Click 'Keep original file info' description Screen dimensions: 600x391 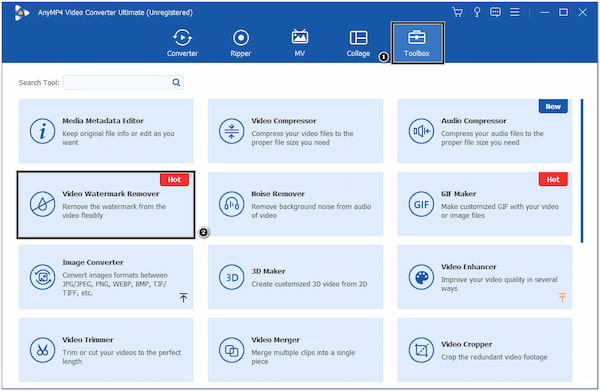point(118,138)
